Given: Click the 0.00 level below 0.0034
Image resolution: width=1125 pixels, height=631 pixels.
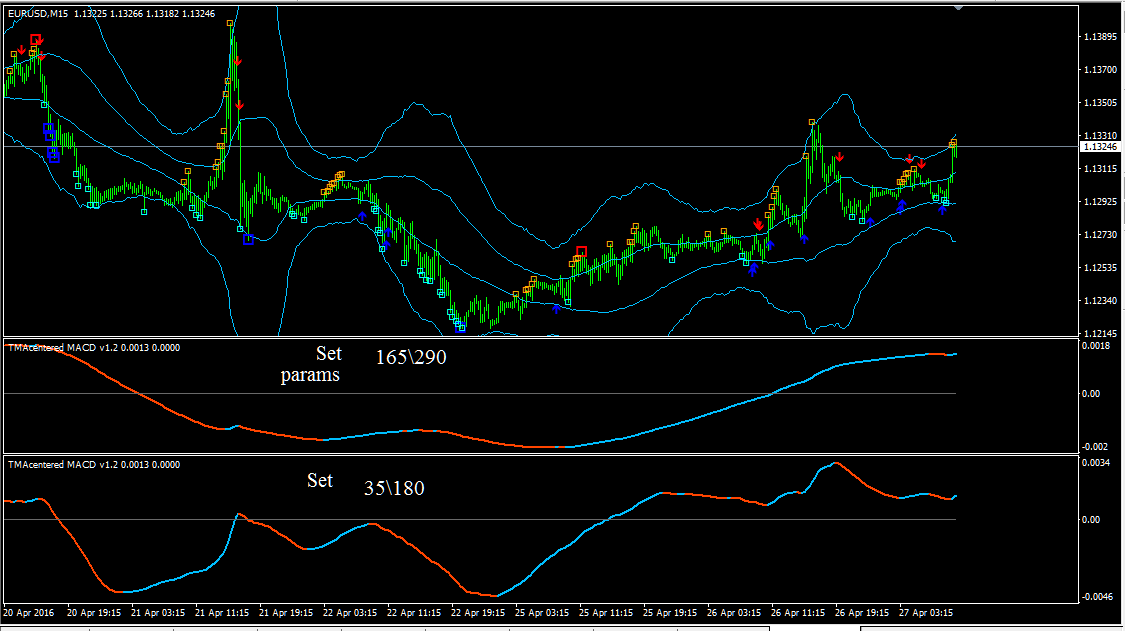Looking at the screenshot, I should [1091, 520].
